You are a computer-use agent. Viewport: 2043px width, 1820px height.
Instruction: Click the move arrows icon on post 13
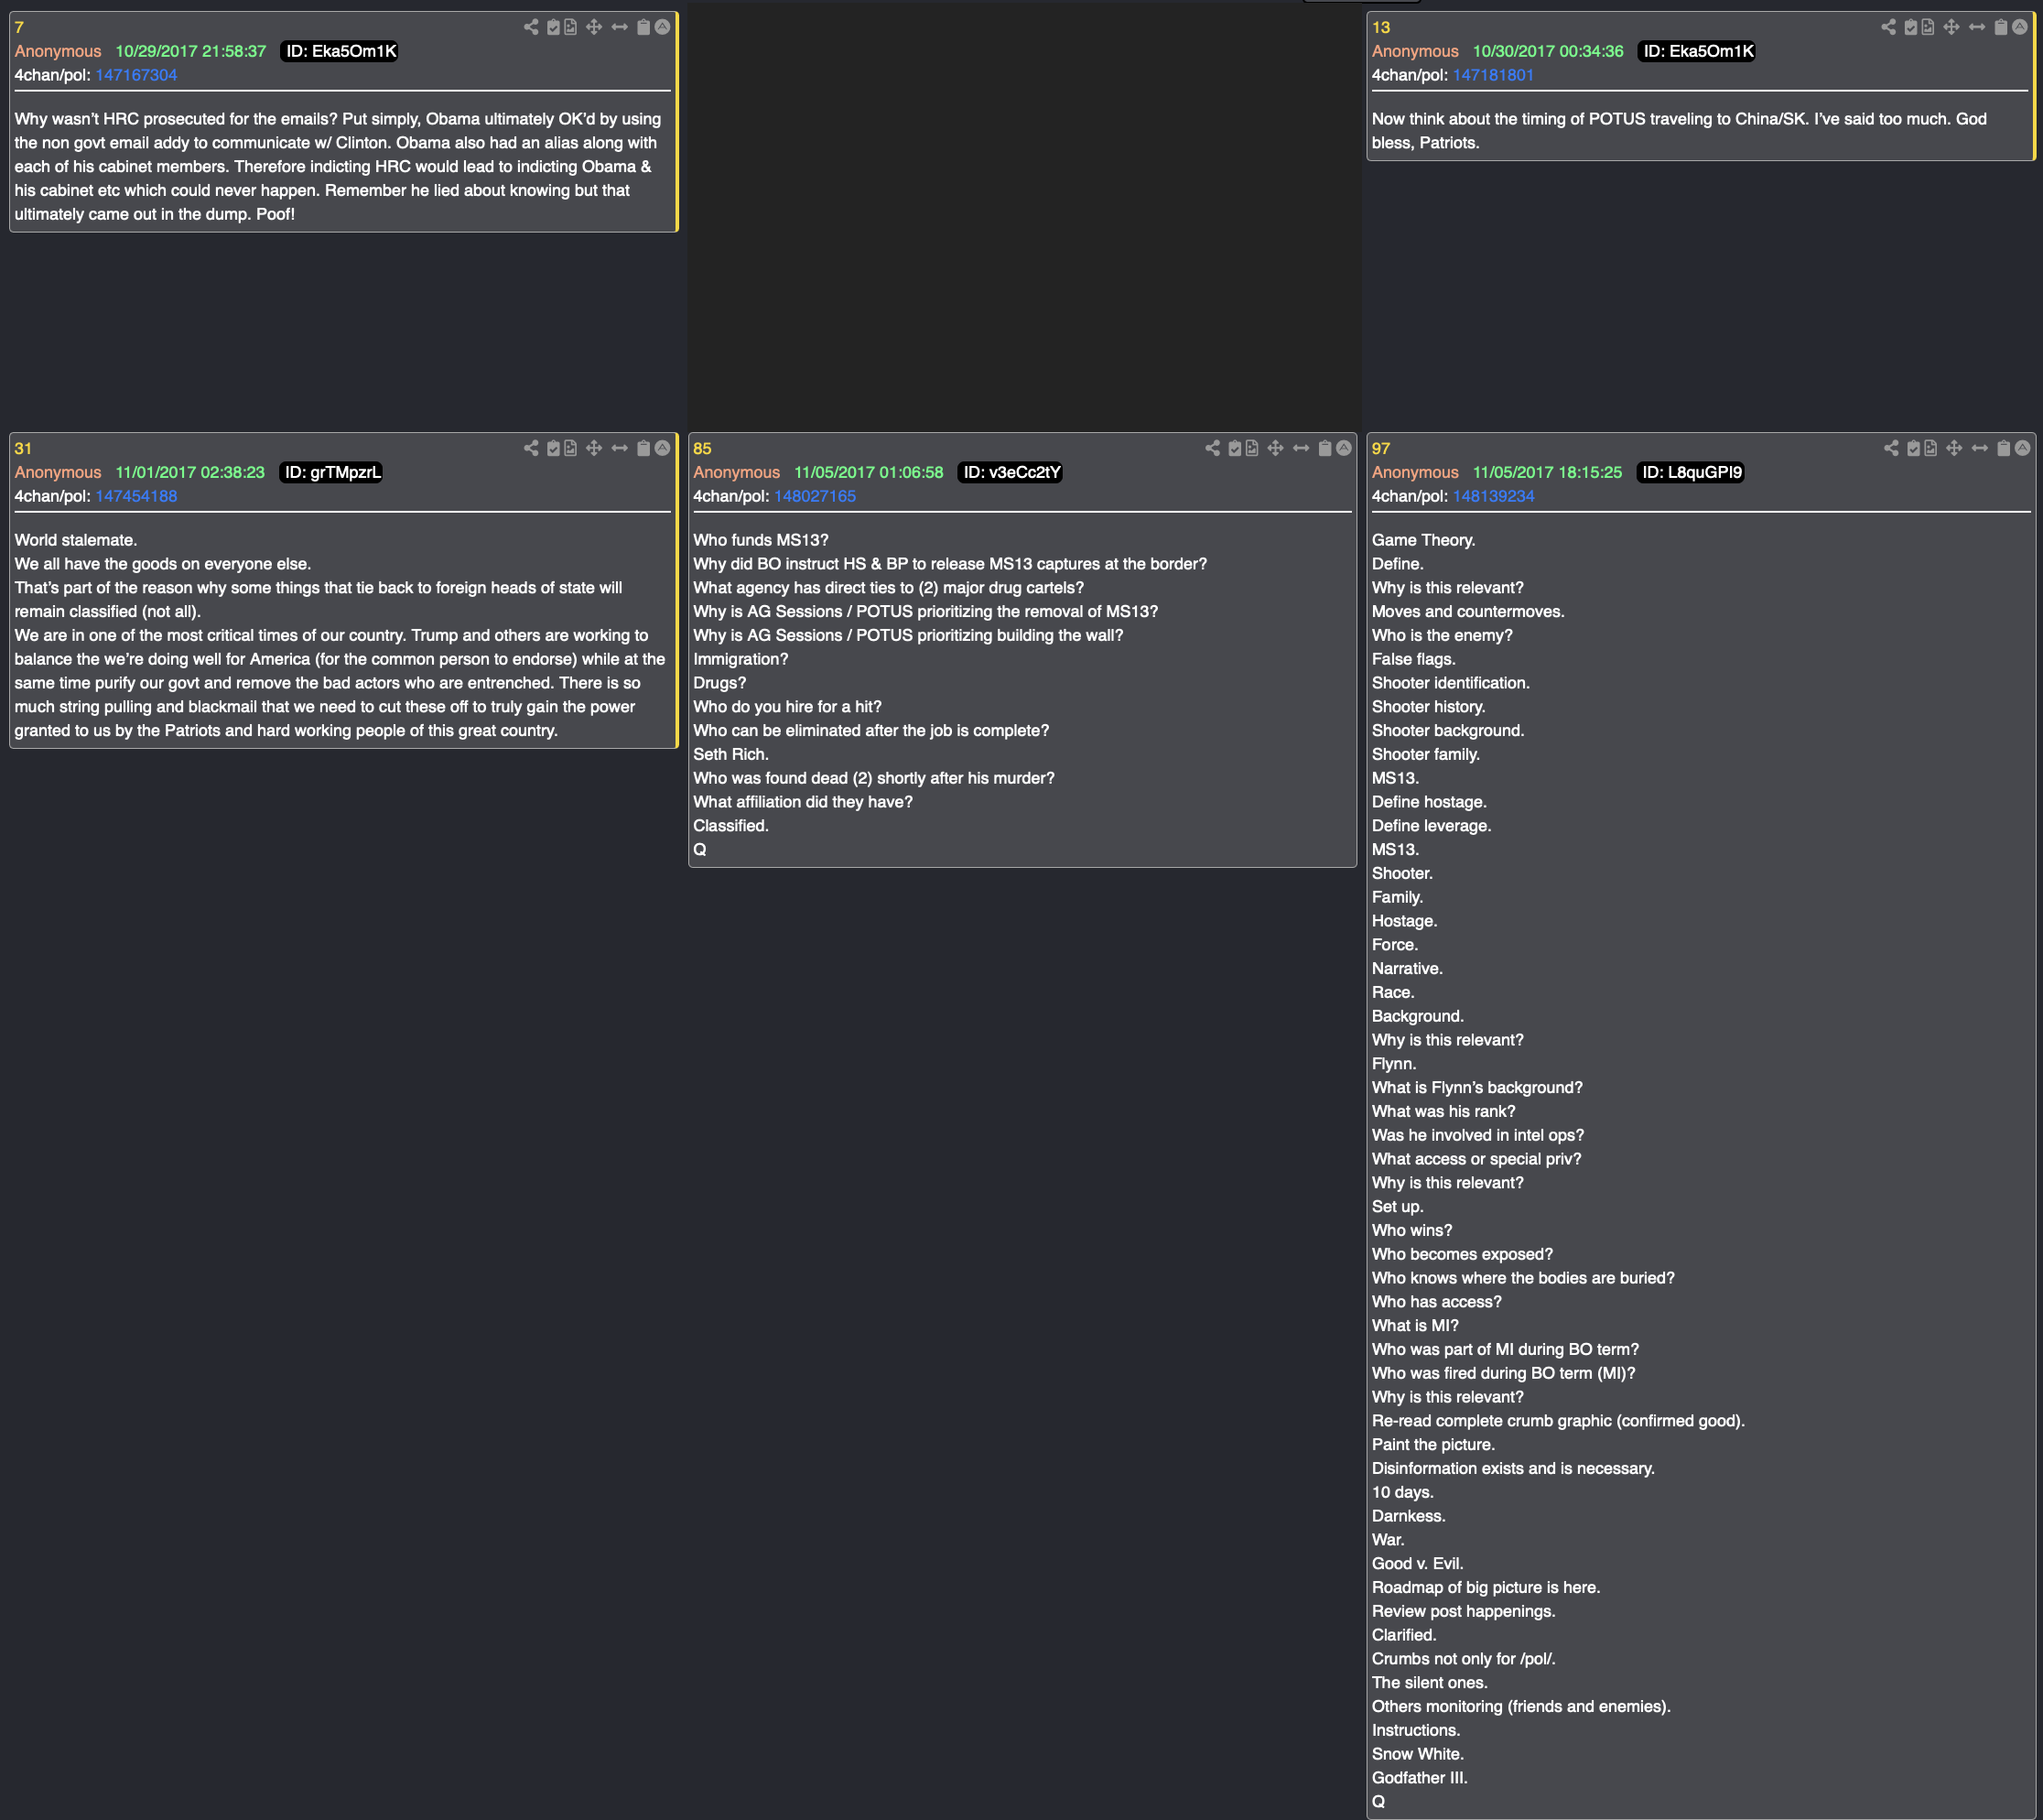click(1951, 27)
